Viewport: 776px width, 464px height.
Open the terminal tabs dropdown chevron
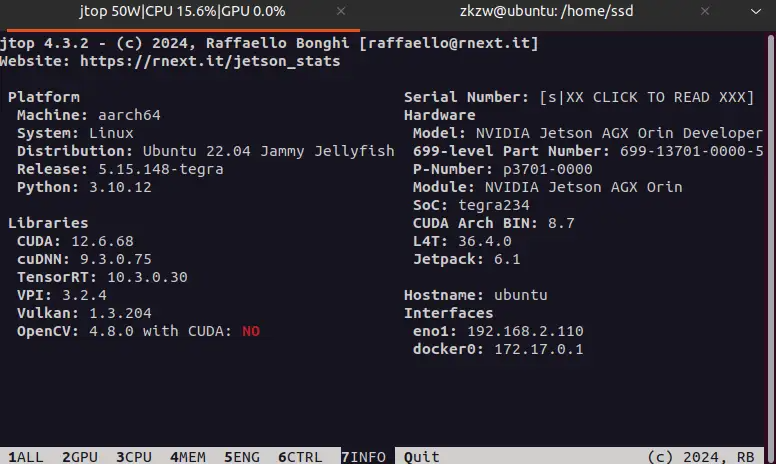[756, 11]
